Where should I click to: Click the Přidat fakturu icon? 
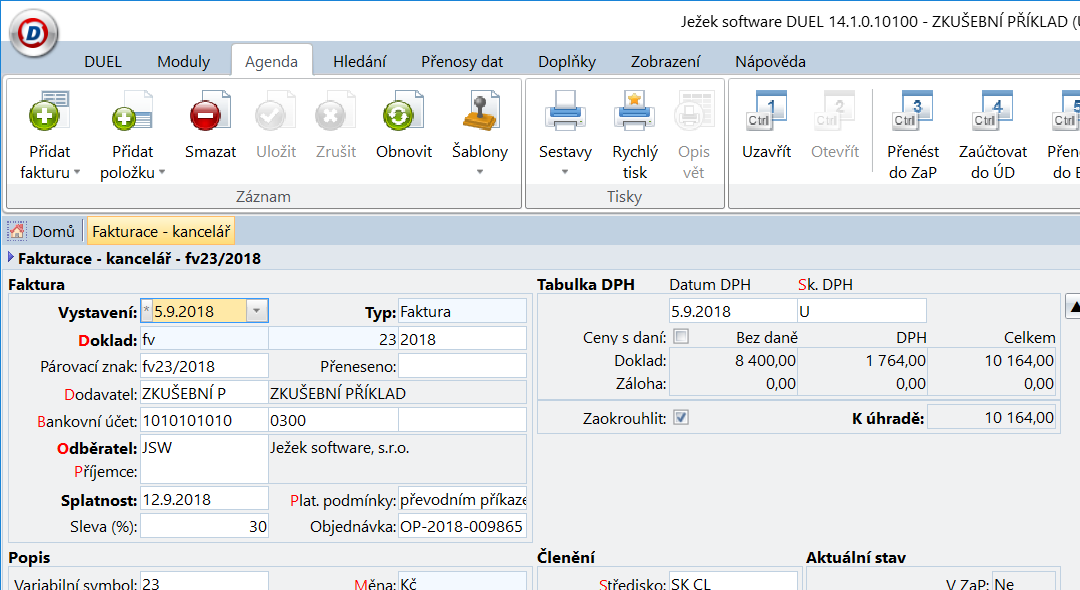tap(49, 112)
